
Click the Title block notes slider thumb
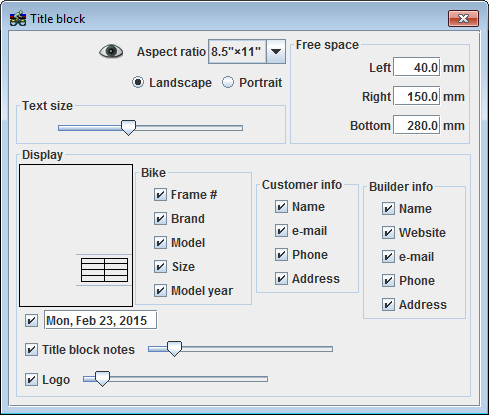[174, 349]
